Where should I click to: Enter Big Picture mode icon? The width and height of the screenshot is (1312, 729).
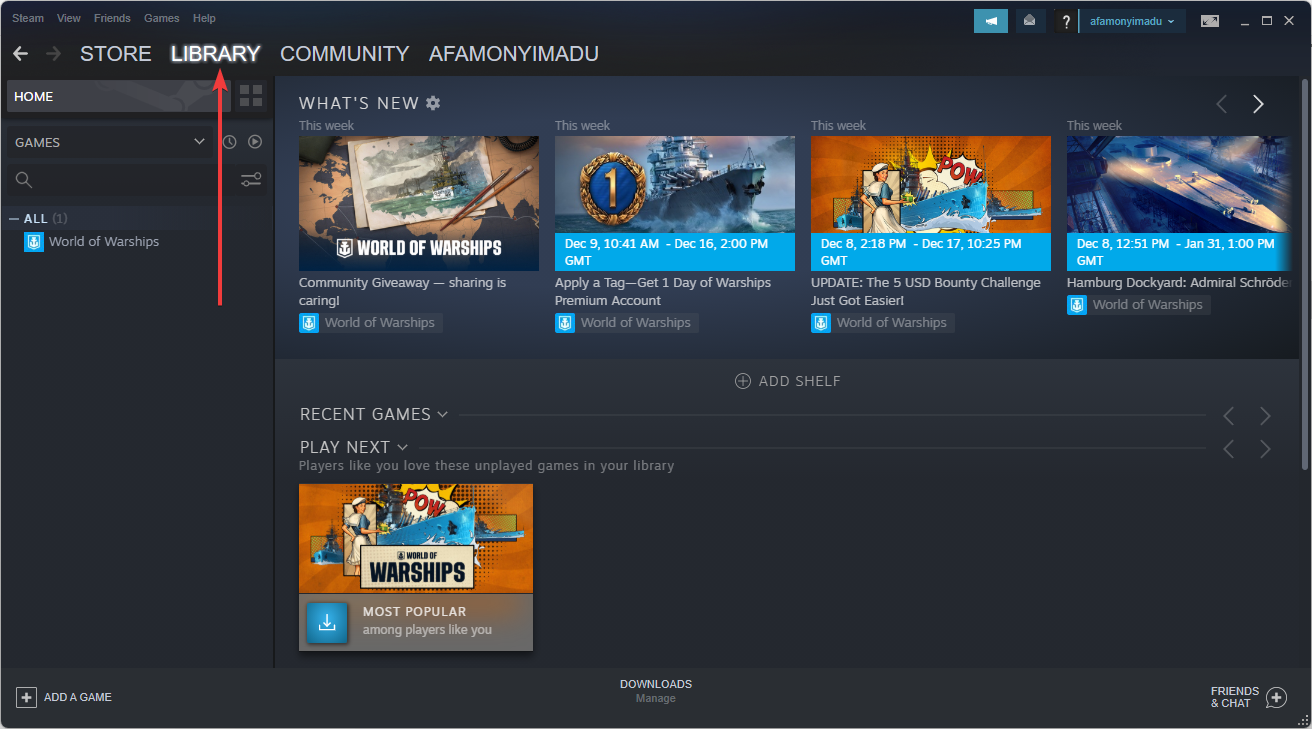pyautogui.click(x=1210, y=21)
